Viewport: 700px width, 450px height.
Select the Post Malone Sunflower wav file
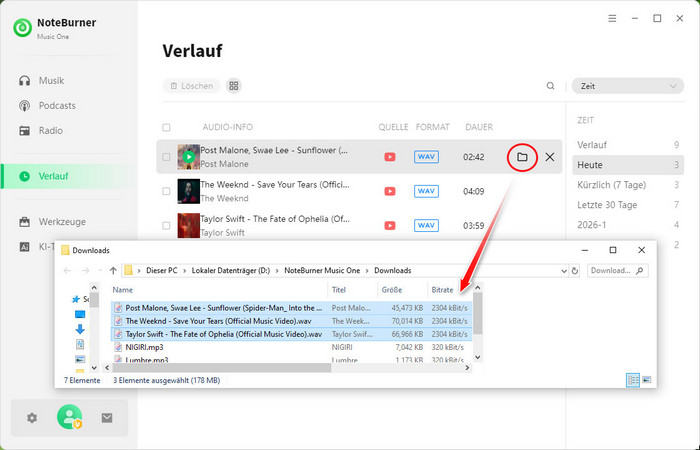click(292, 308)
